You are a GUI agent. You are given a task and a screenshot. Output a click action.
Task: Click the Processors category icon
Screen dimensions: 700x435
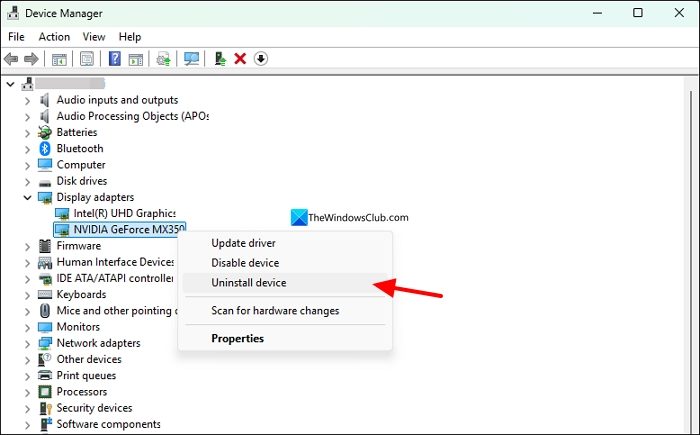[45, 392]
